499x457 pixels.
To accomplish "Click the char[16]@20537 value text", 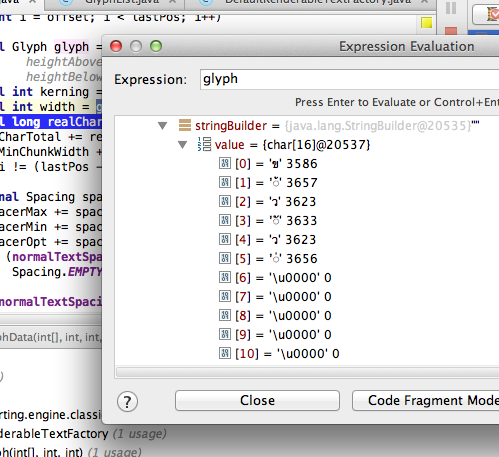I will click(x=317, y=145).
